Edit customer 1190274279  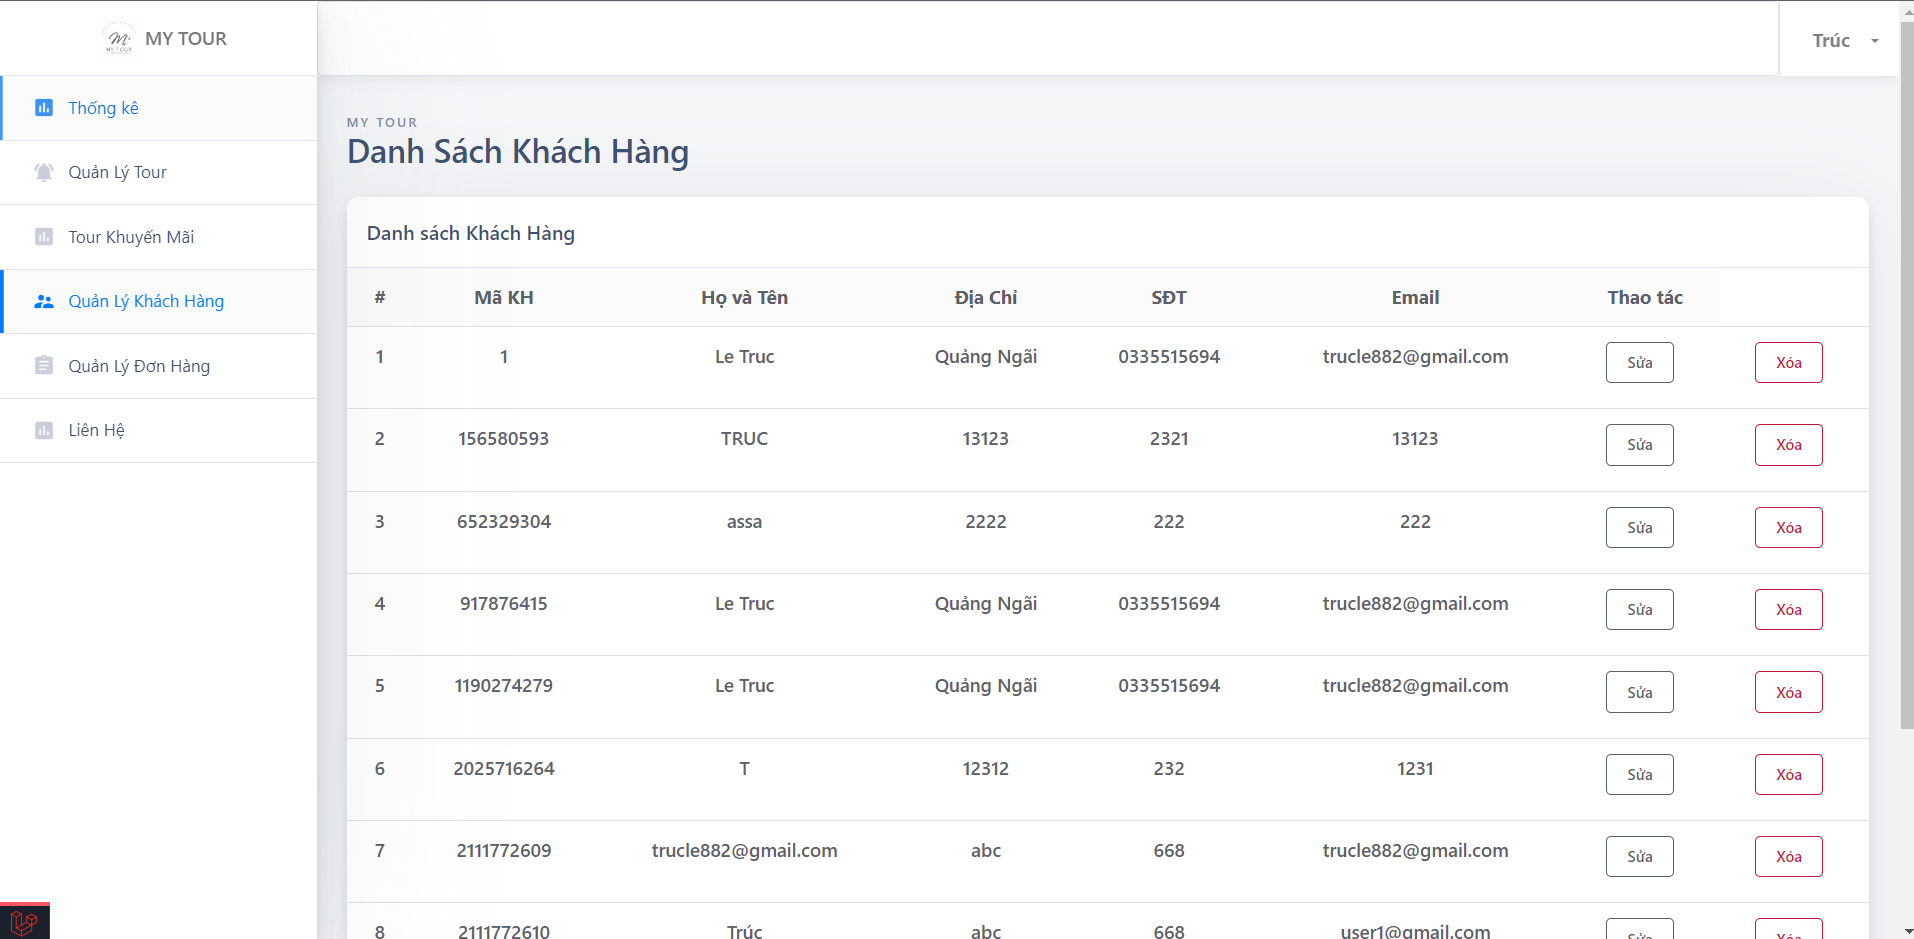[1639, 692]
